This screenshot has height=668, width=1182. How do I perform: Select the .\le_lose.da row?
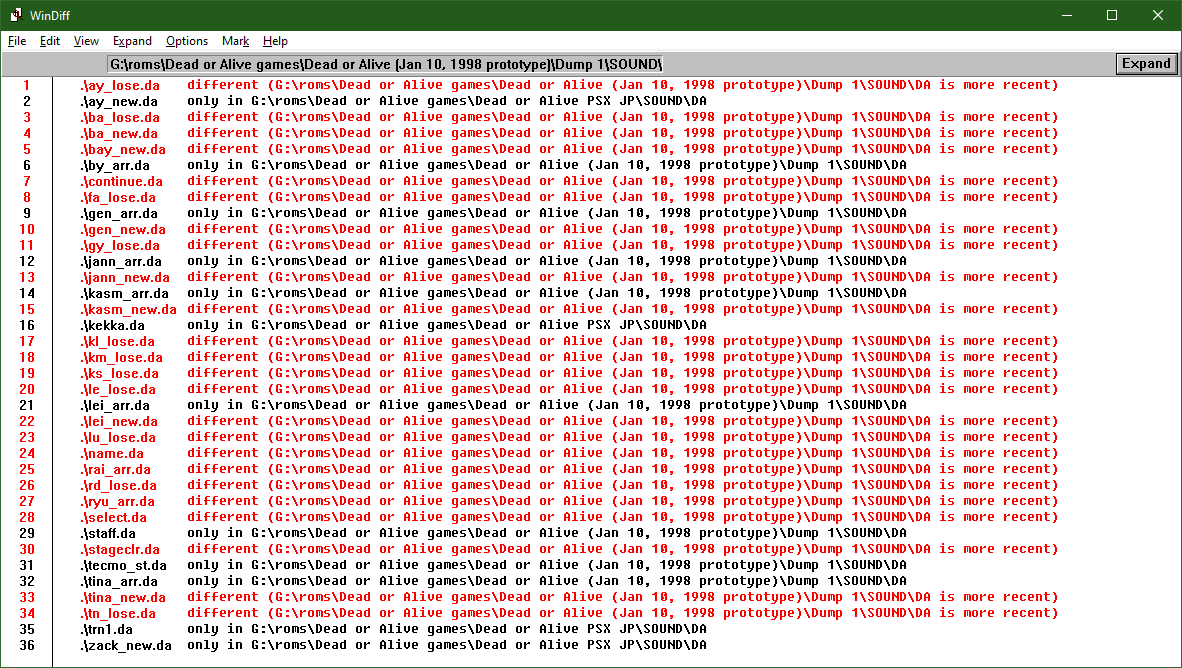click(x=569, y=389)
